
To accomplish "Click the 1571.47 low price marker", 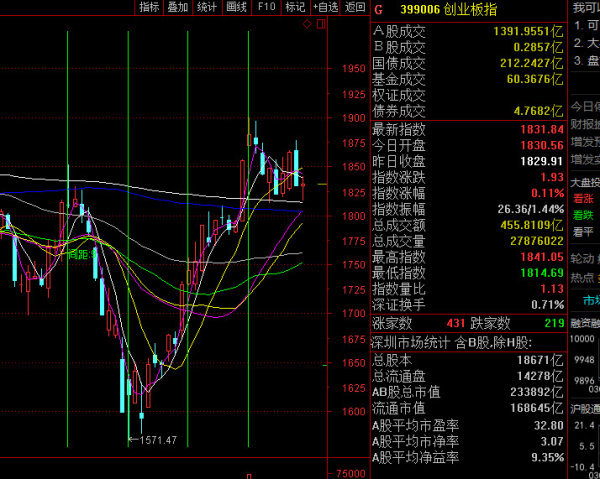I will click(158, 439).
